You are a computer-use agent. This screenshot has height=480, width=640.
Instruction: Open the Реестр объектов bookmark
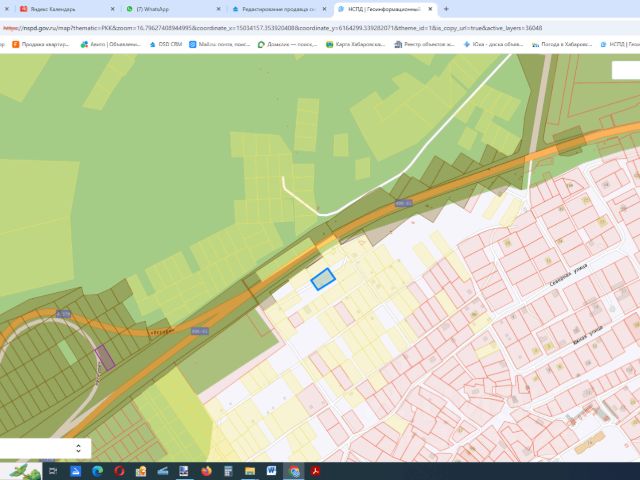[x=424, y=44]
